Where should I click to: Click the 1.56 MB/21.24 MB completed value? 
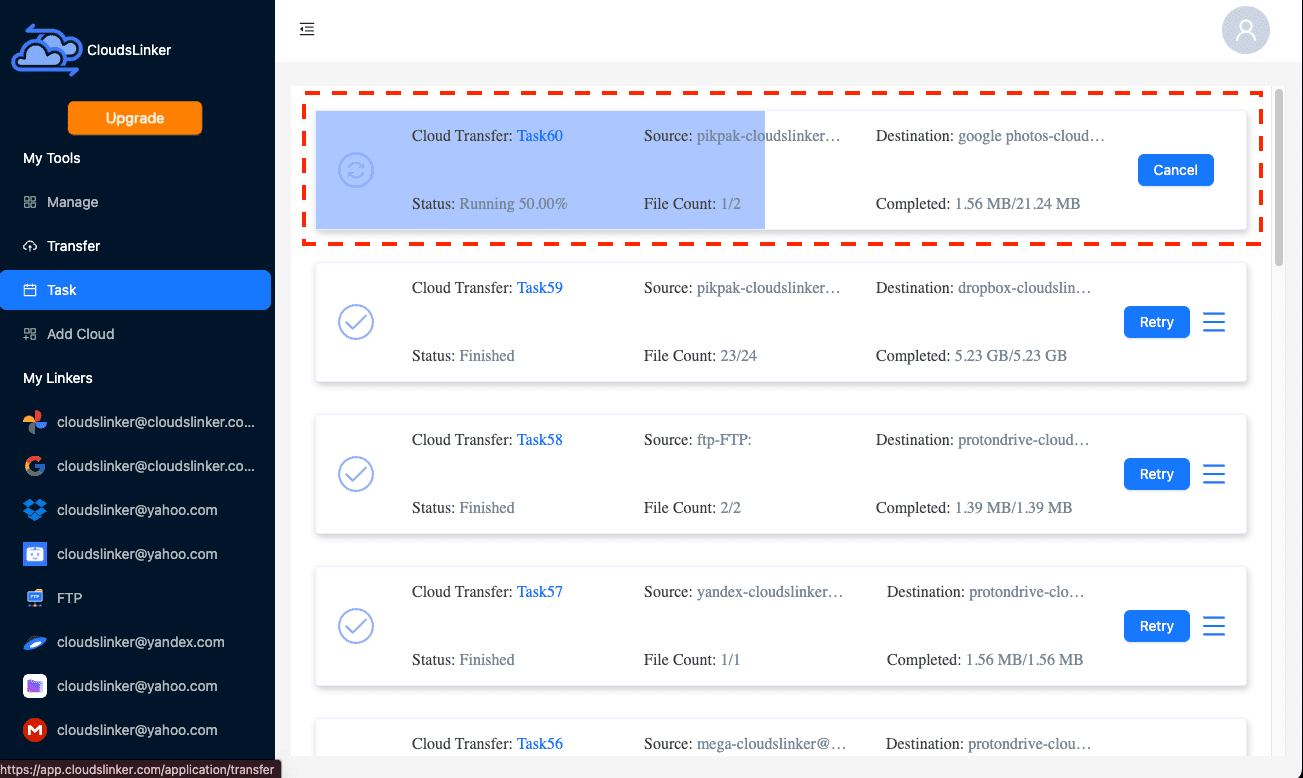1017,204
